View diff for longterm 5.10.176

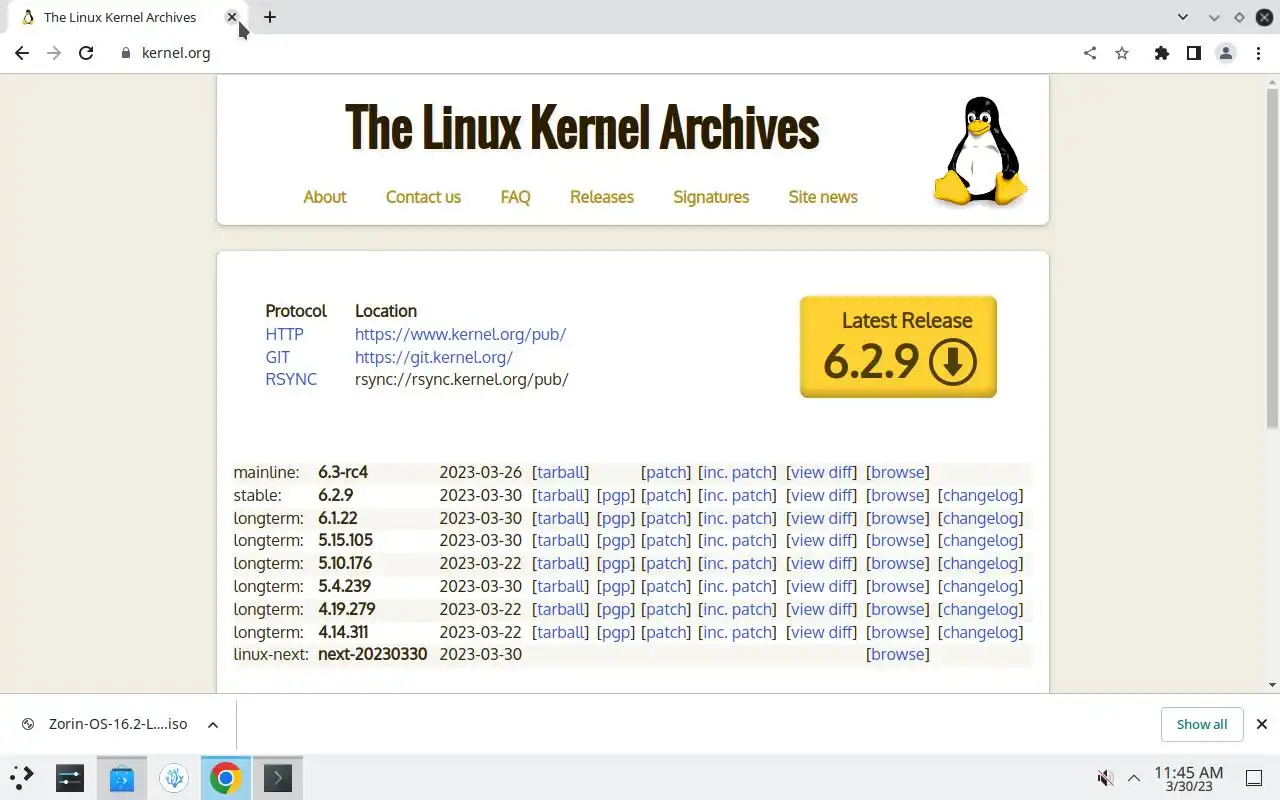(822, 563)
